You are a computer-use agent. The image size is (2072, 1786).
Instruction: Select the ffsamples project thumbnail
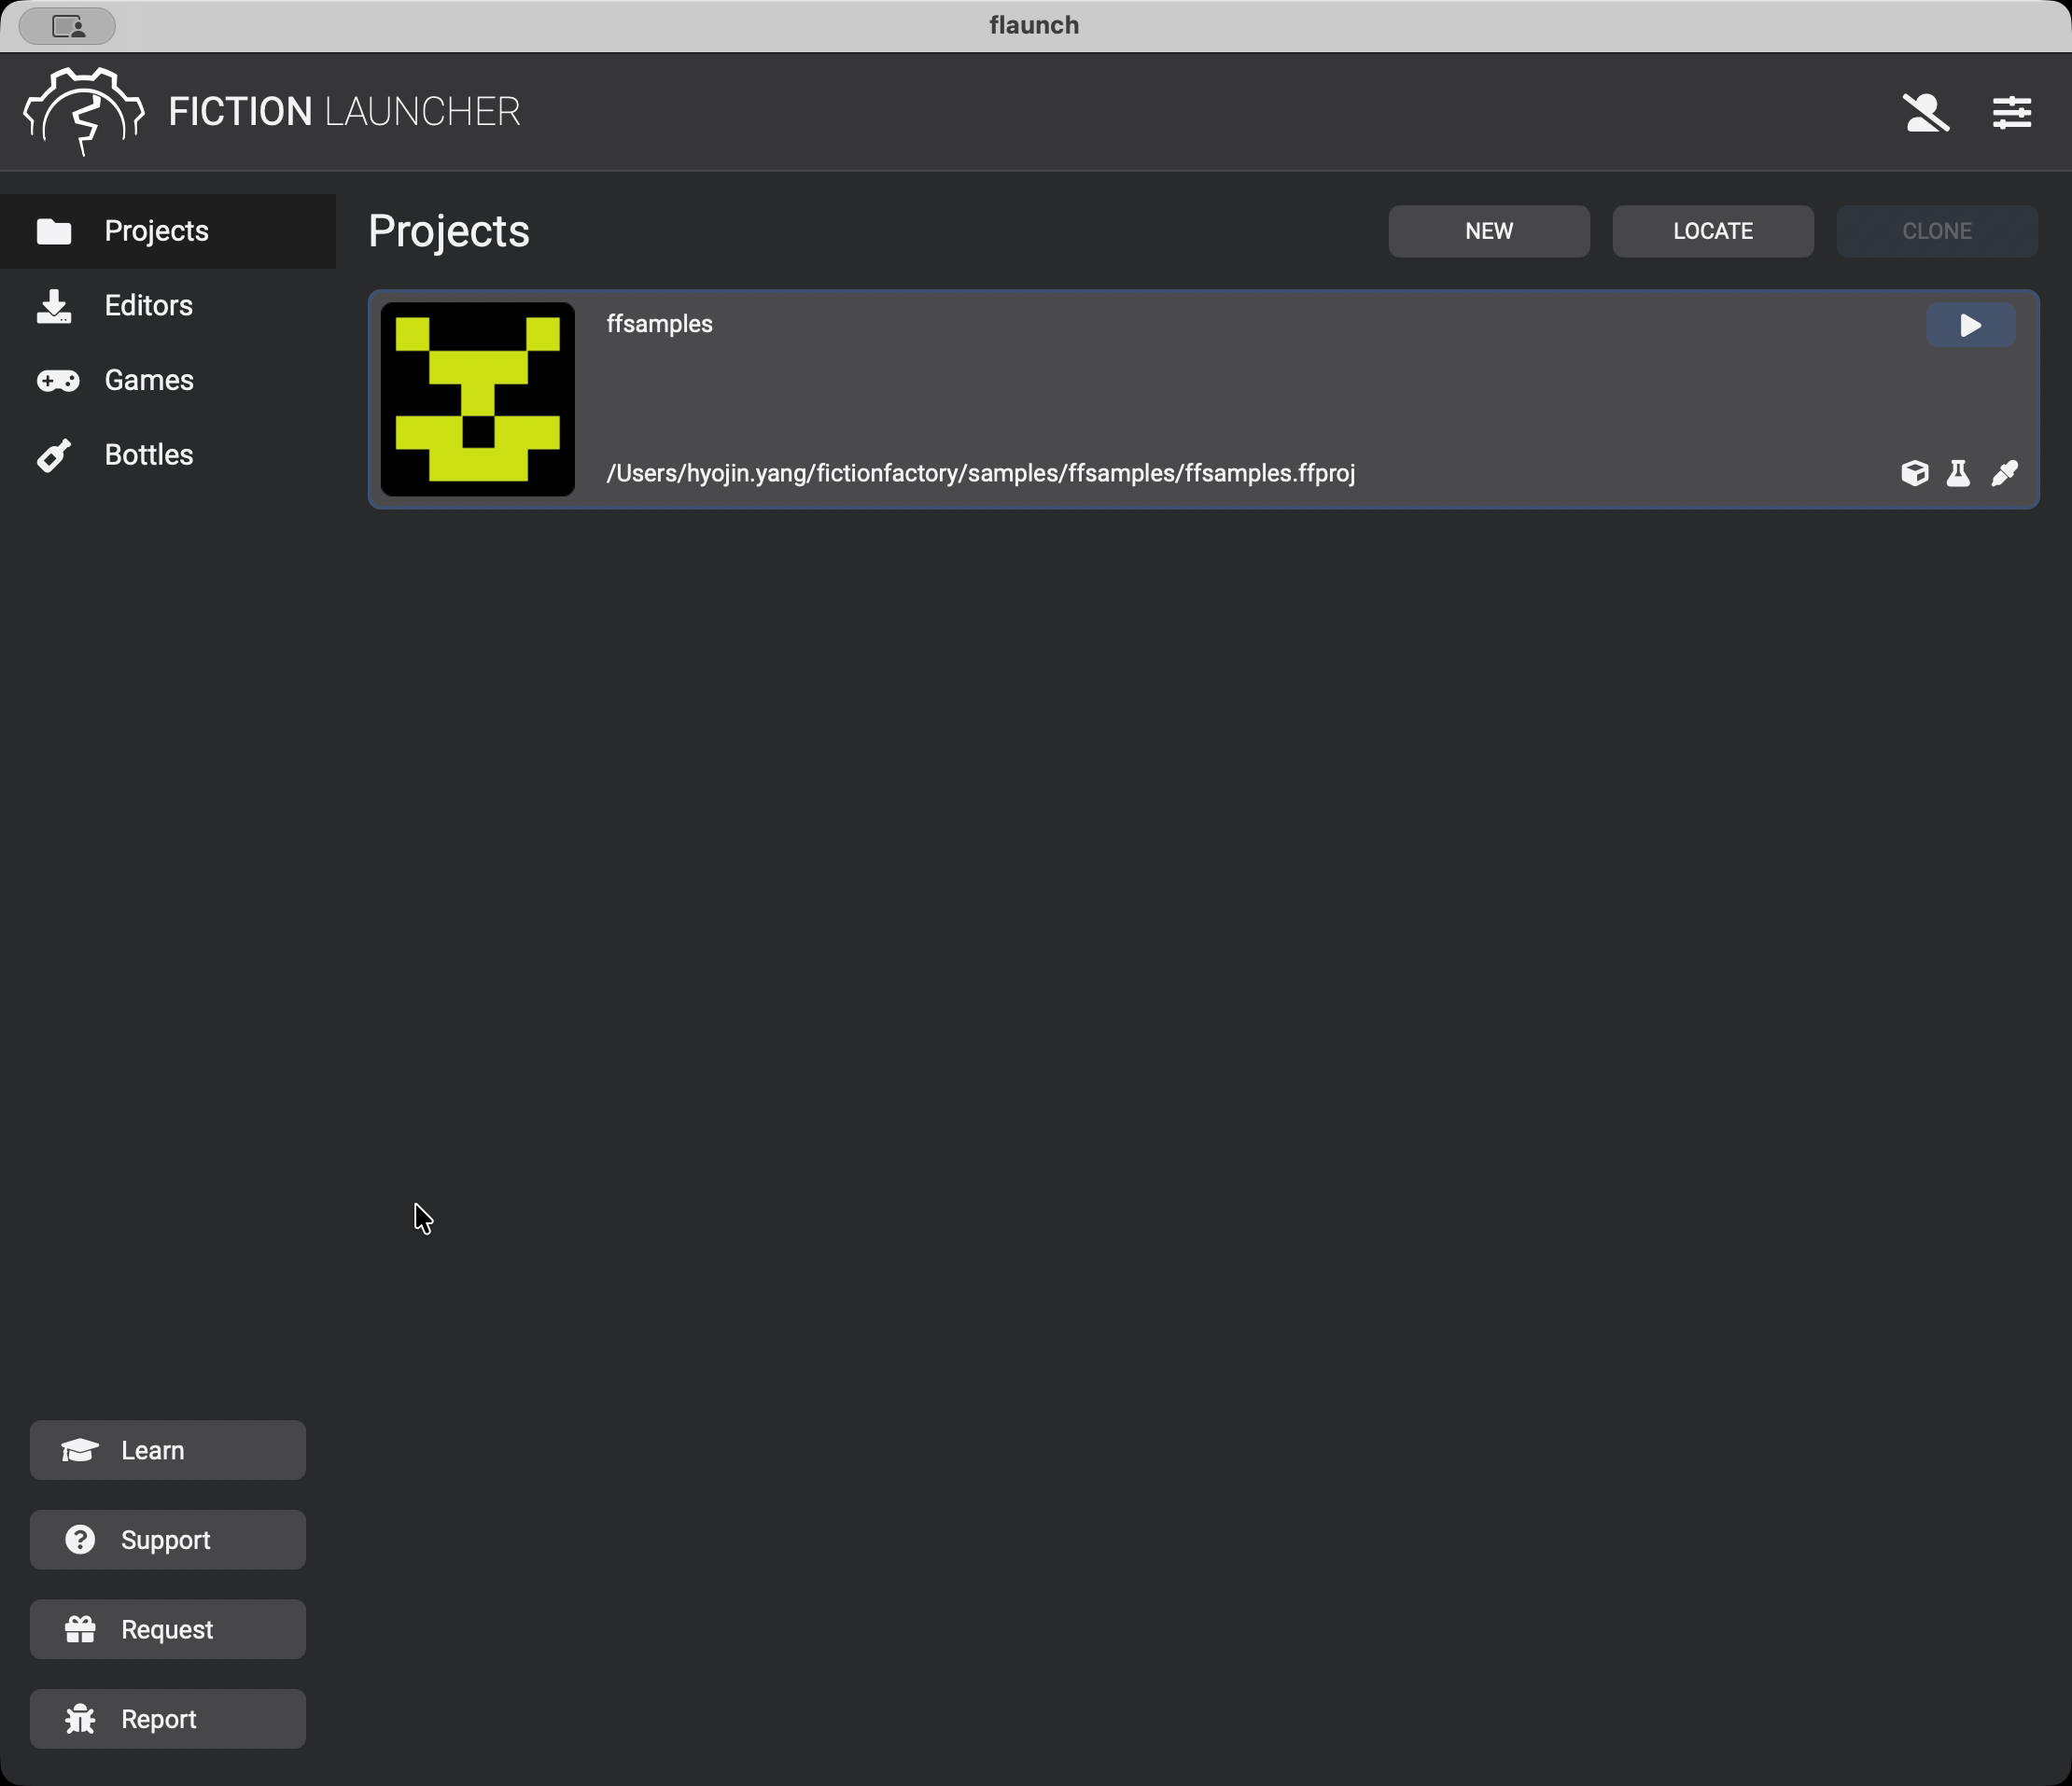click(478, 400)
